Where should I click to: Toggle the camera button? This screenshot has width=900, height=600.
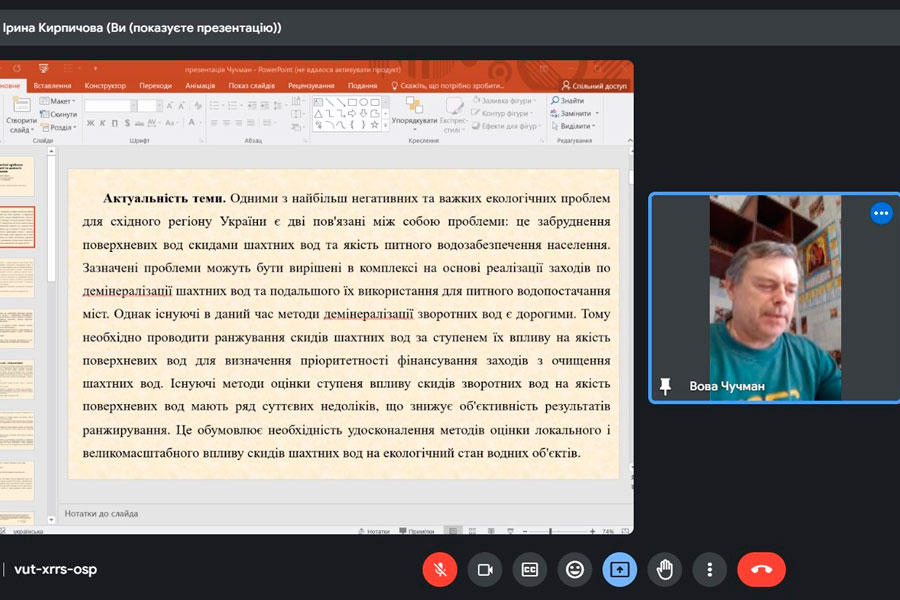click(485, 569)
